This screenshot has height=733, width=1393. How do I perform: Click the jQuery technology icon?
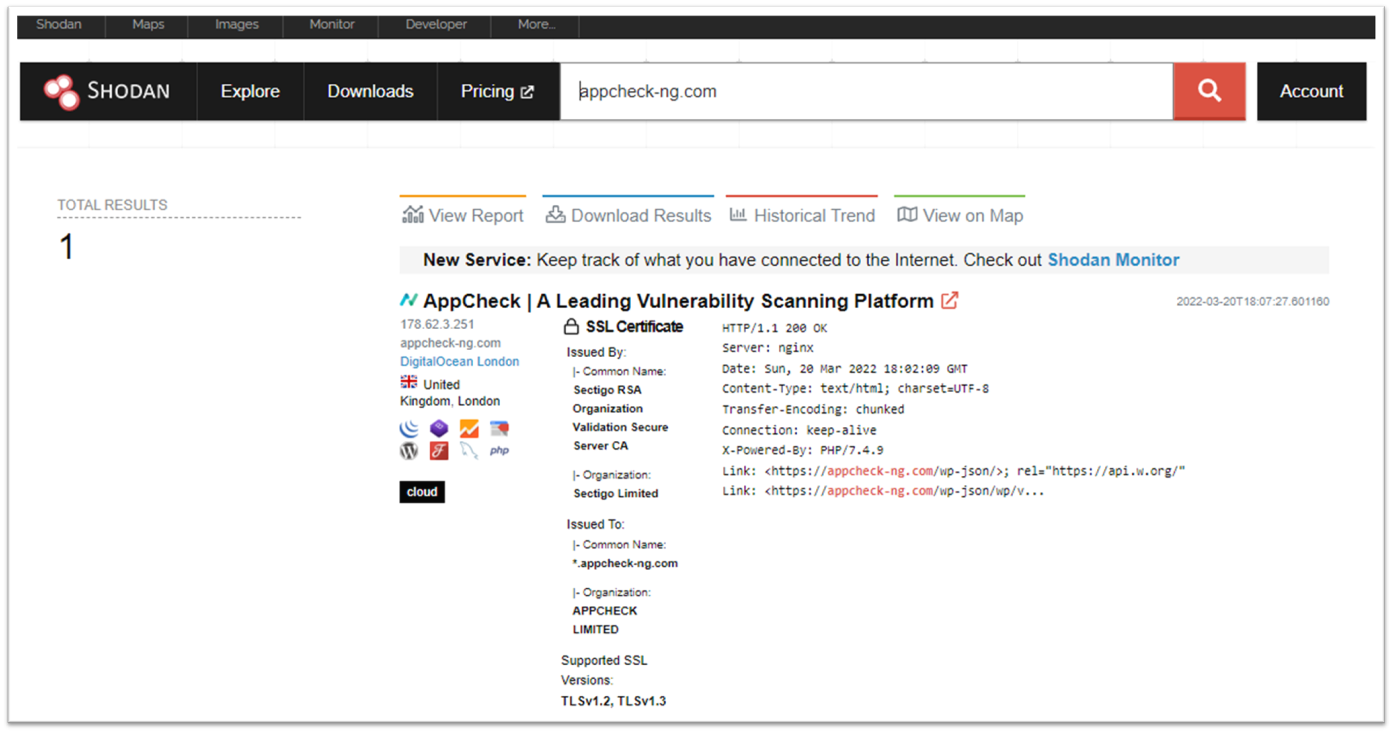tap(409, 429)
